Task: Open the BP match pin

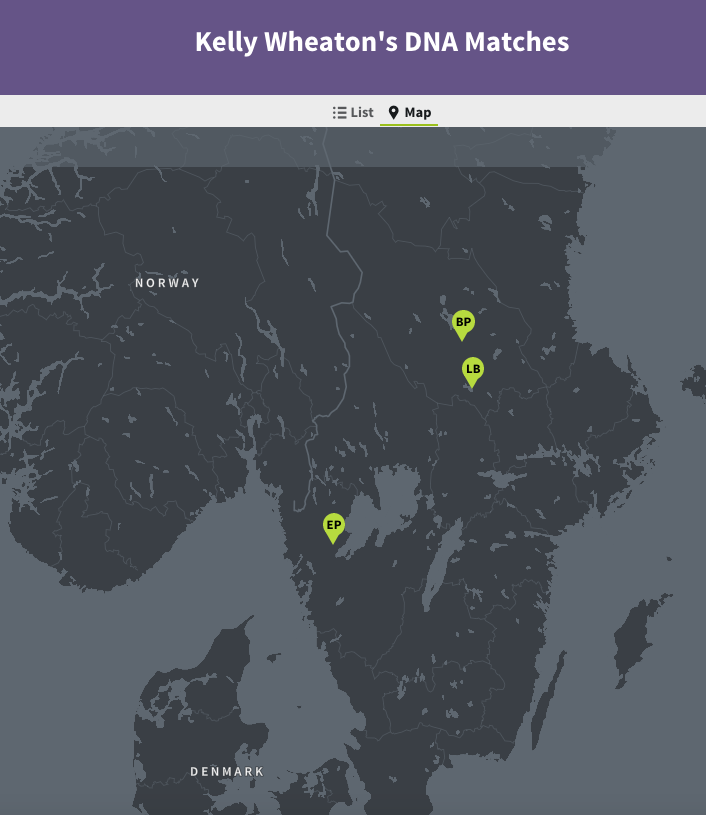Action: coord(462,322)
